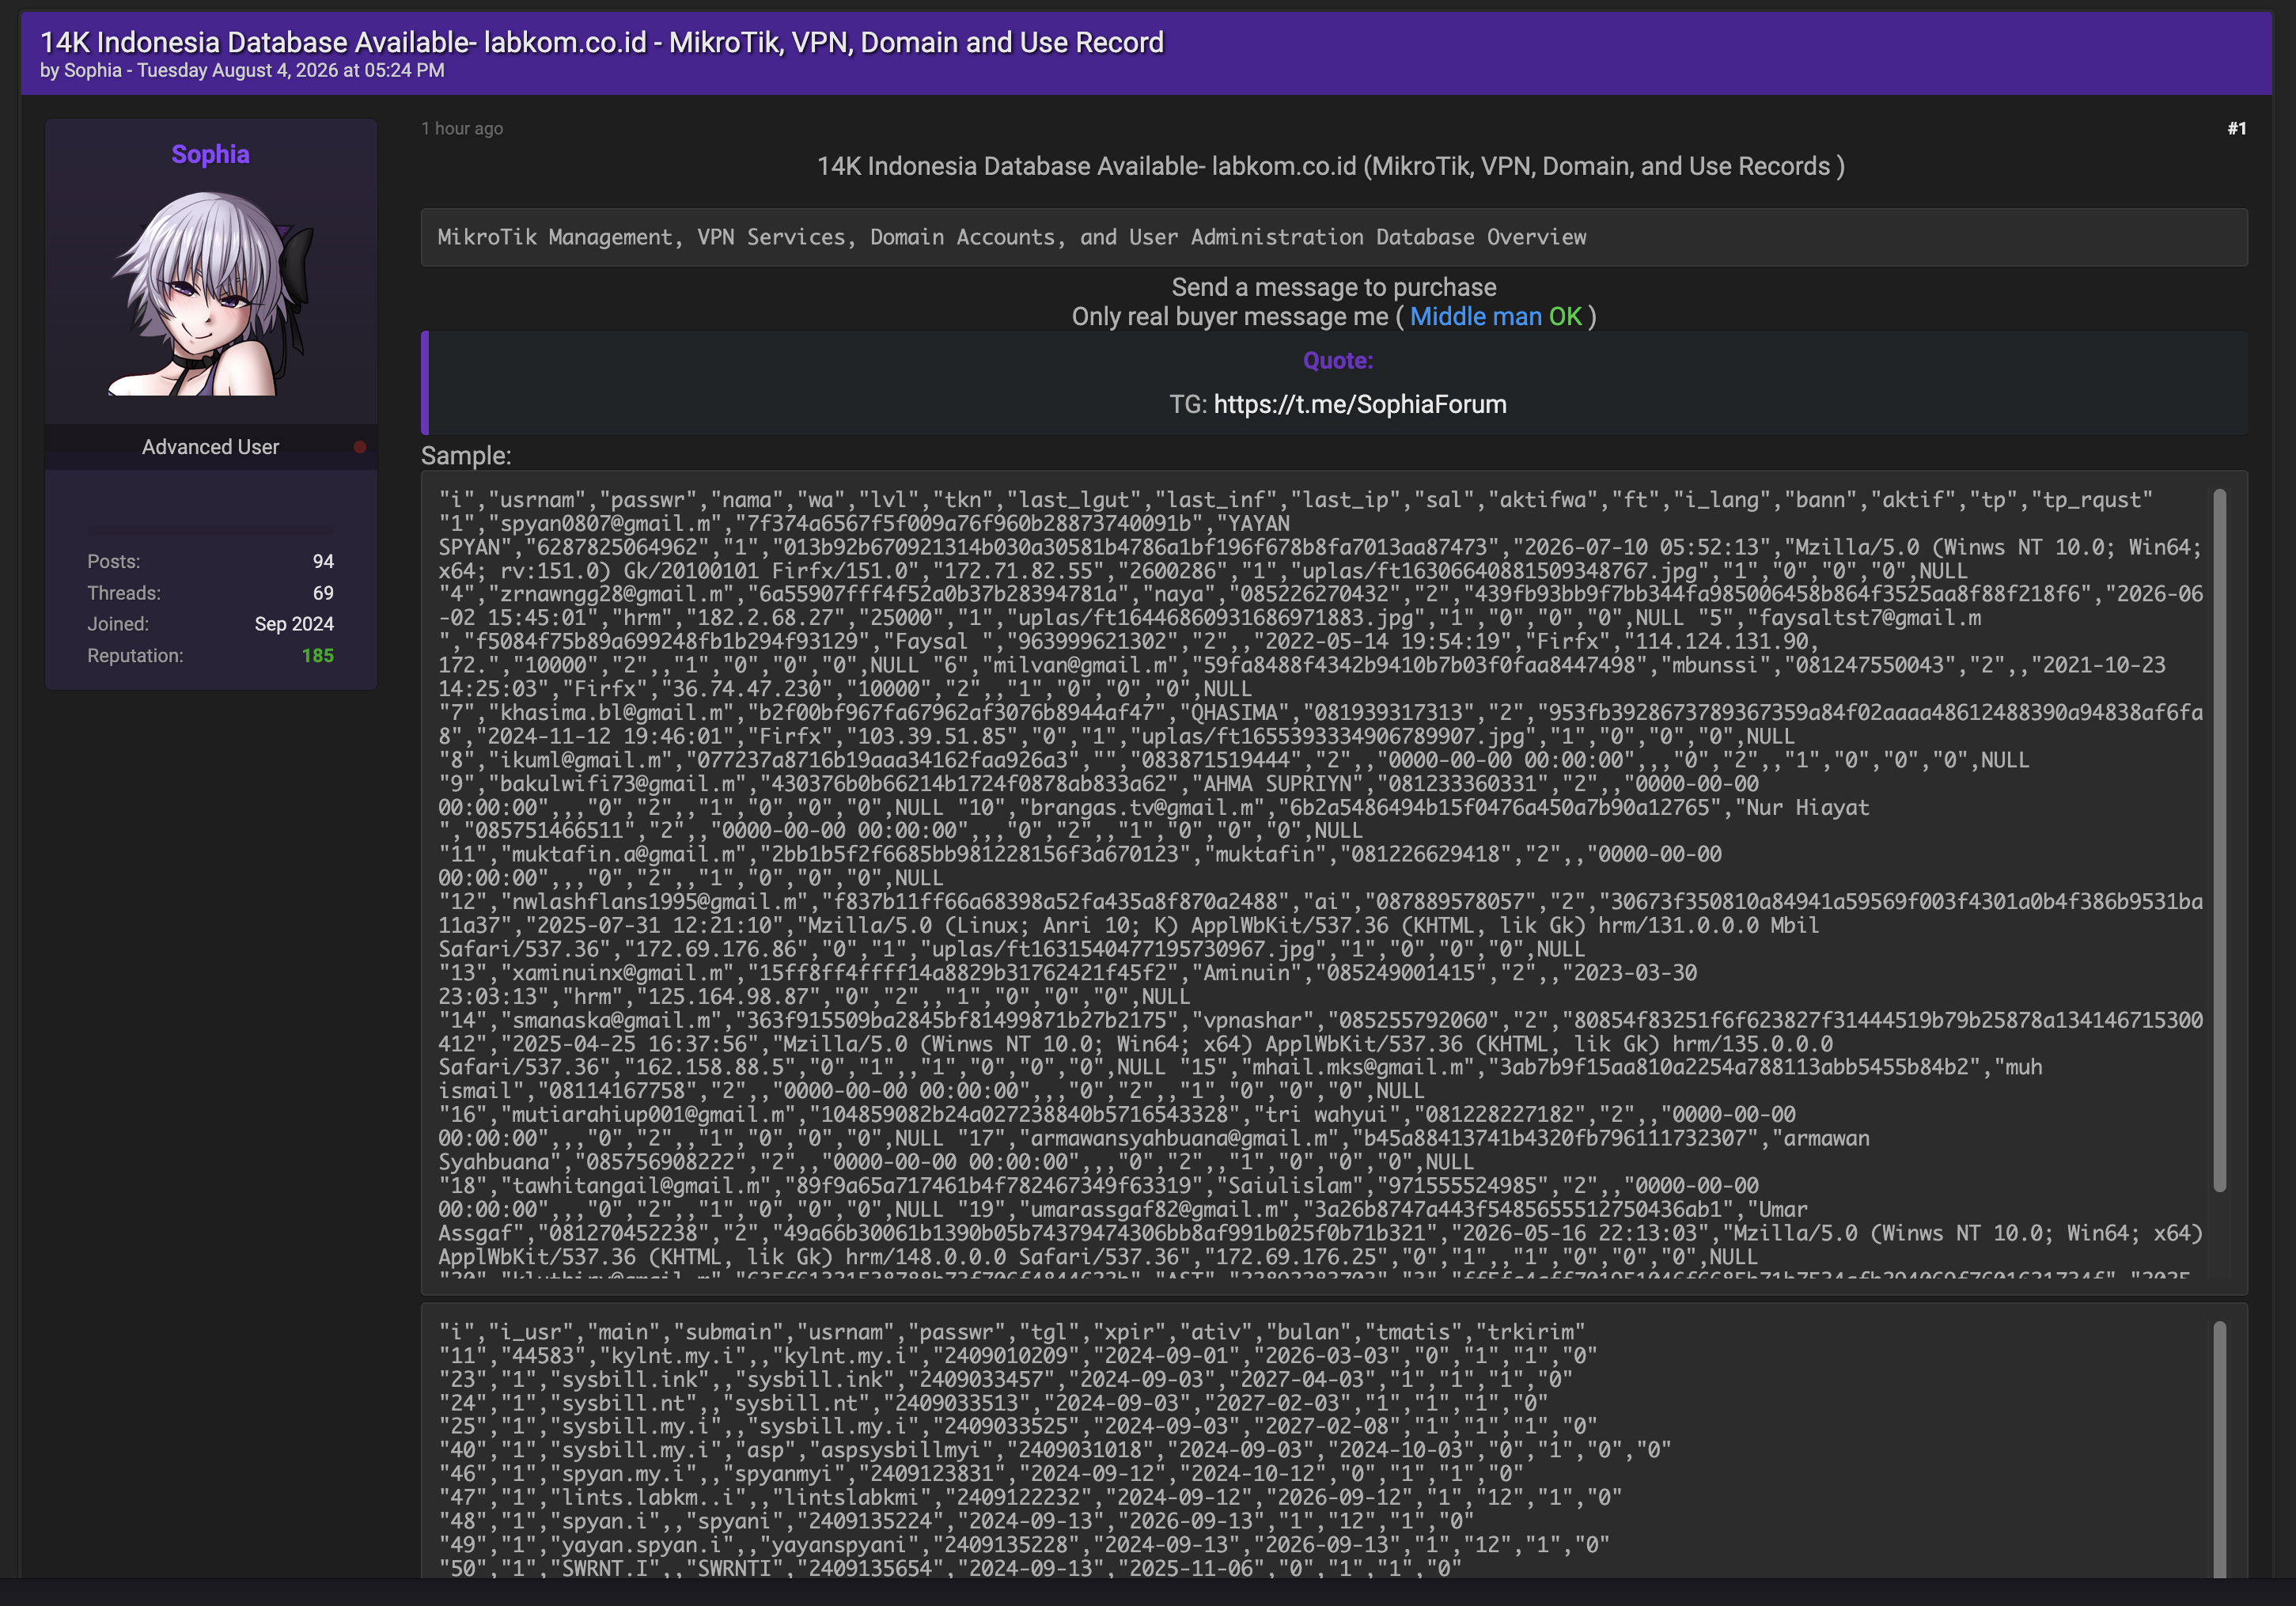This screenshot has width=2296, height=1606.
Task: Click the "Advanced User" rank label
Action: (210, 447)
